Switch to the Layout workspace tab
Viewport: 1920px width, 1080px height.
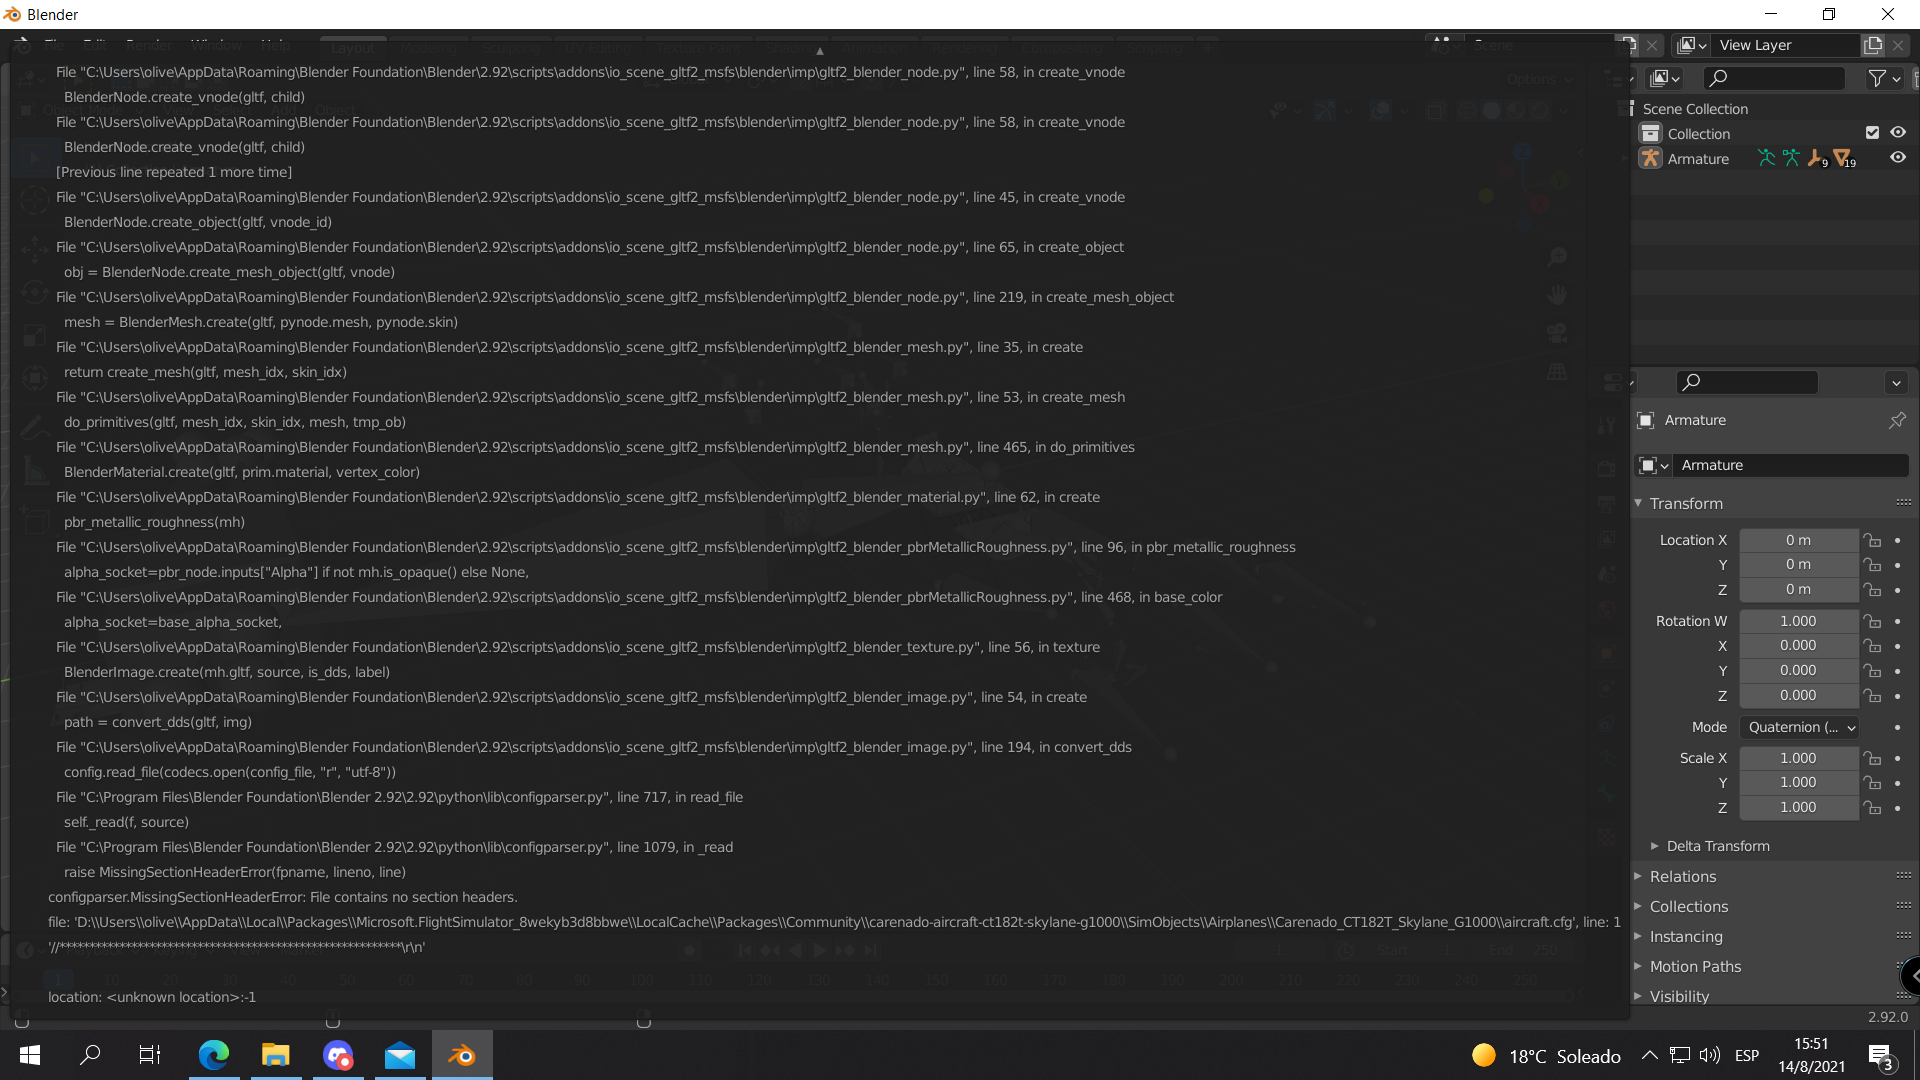pos(352,47)
